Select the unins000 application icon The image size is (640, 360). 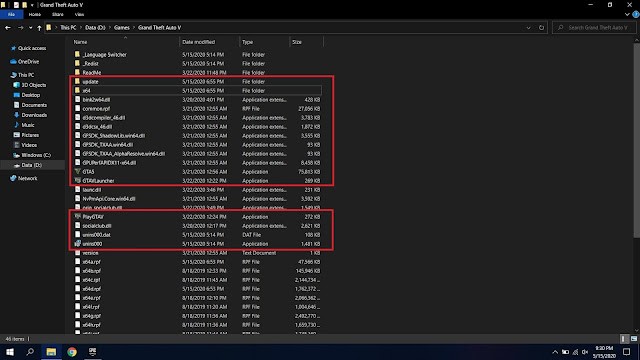click(x=78, y=244)
